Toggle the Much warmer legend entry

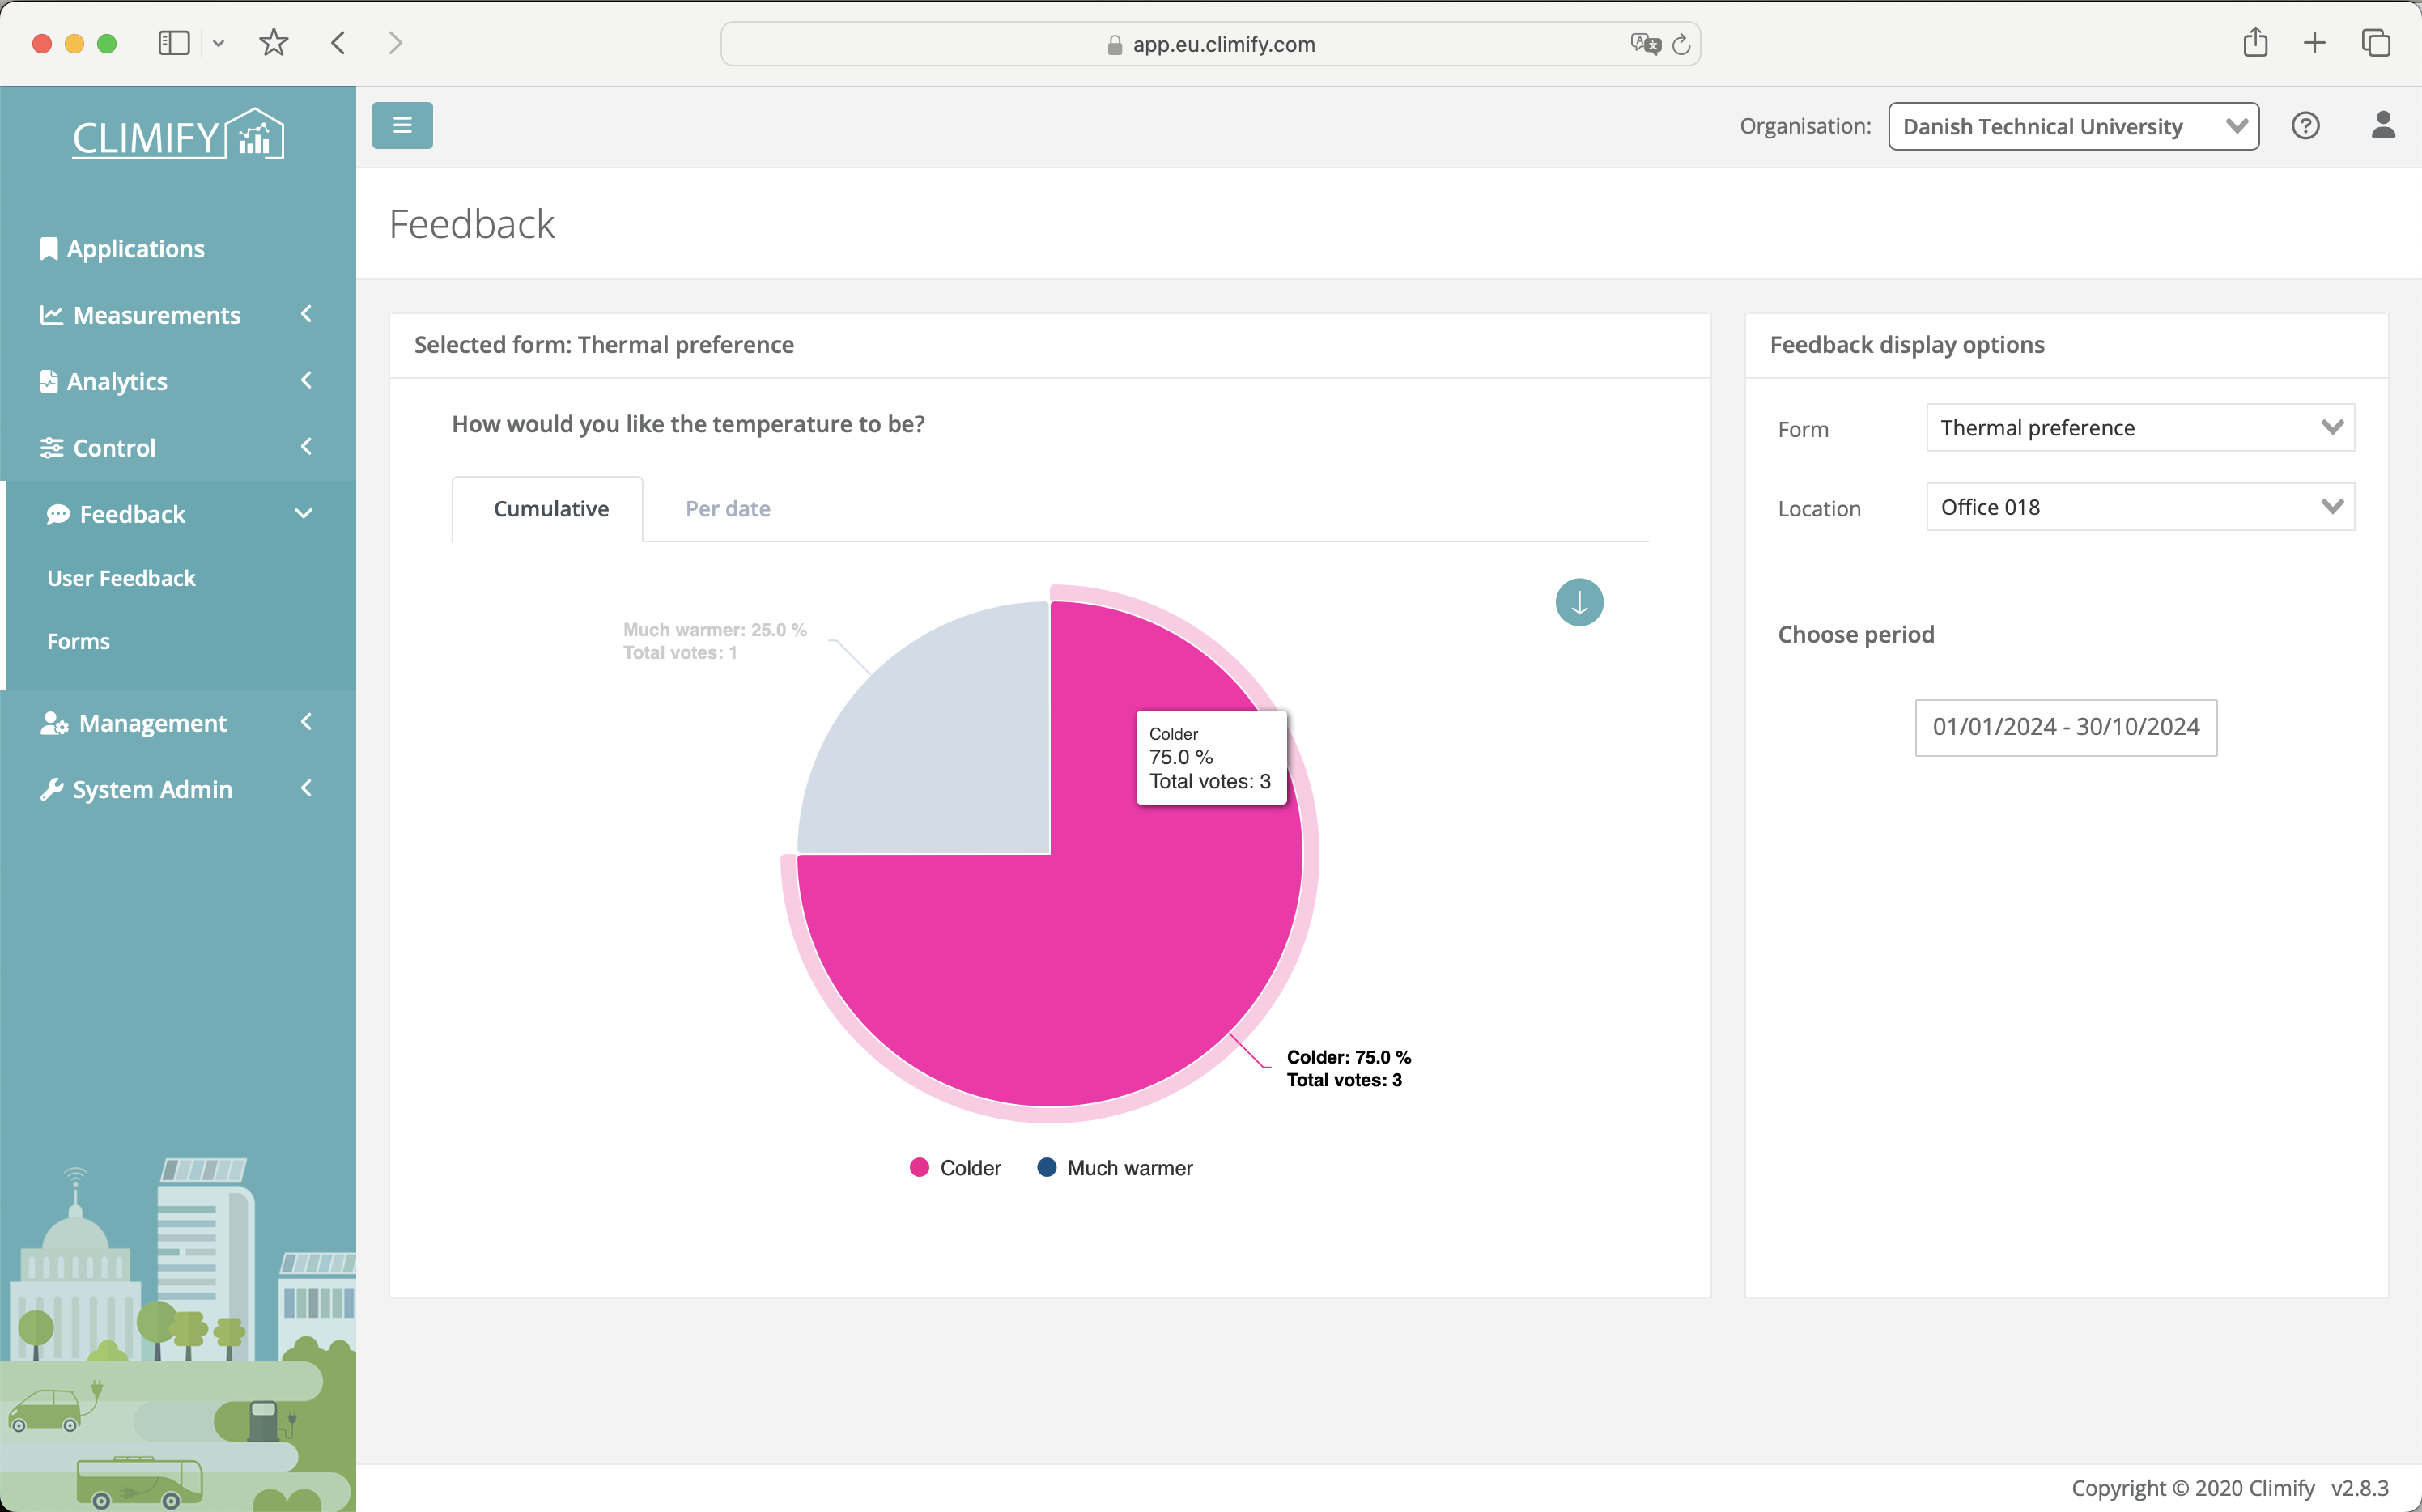(x=1115, y=1168)
